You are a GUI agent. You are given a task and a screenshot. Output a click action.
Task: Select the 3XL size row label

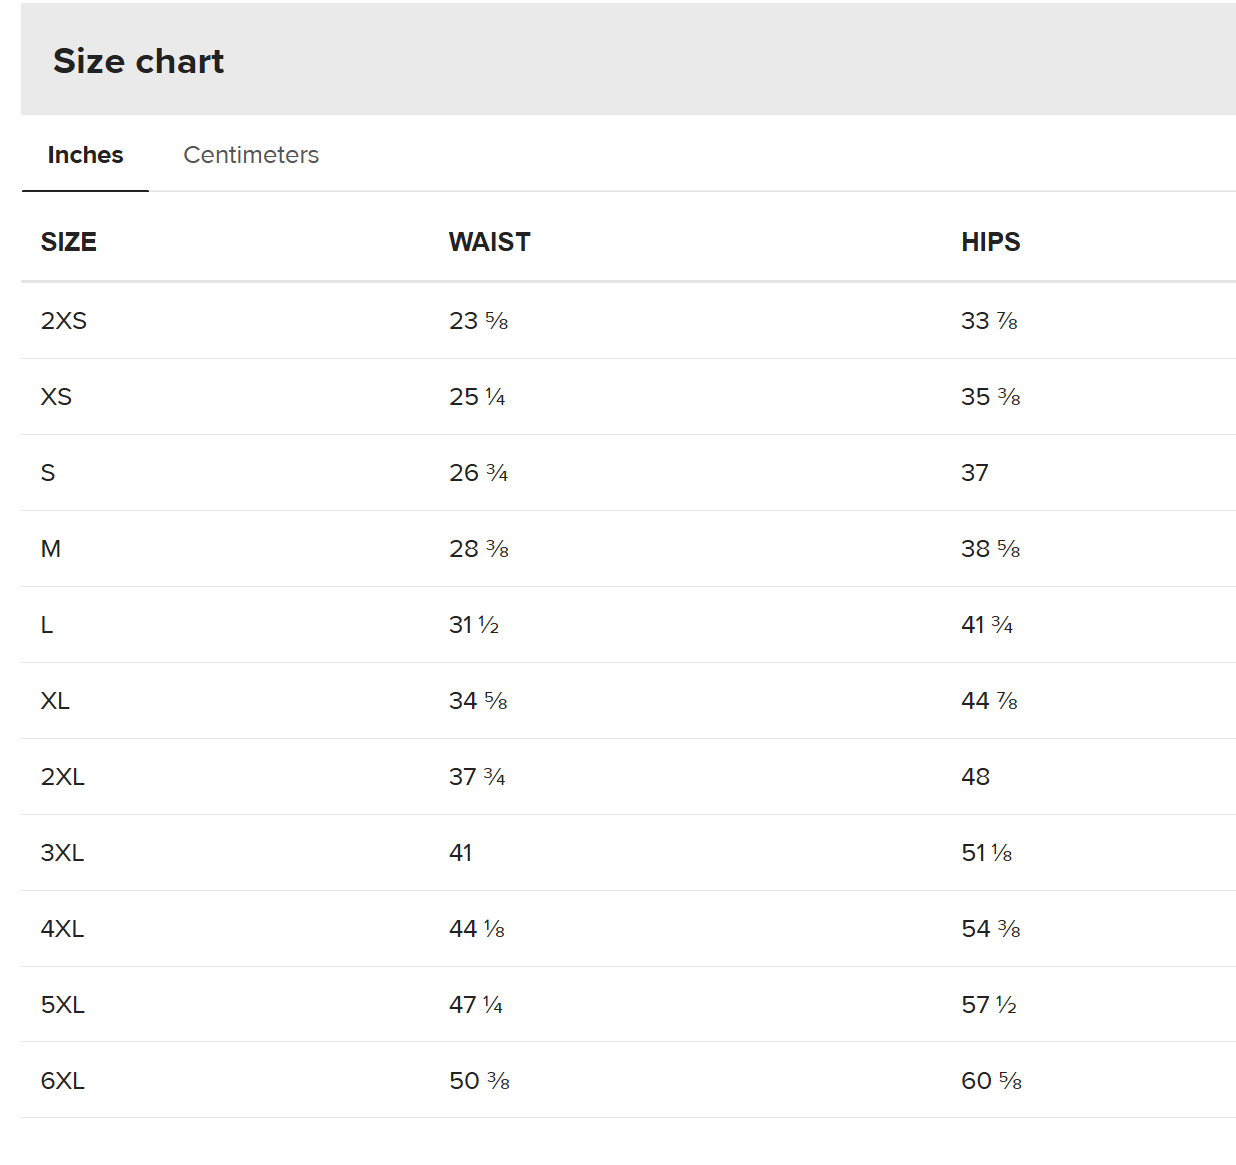[62, 853]
